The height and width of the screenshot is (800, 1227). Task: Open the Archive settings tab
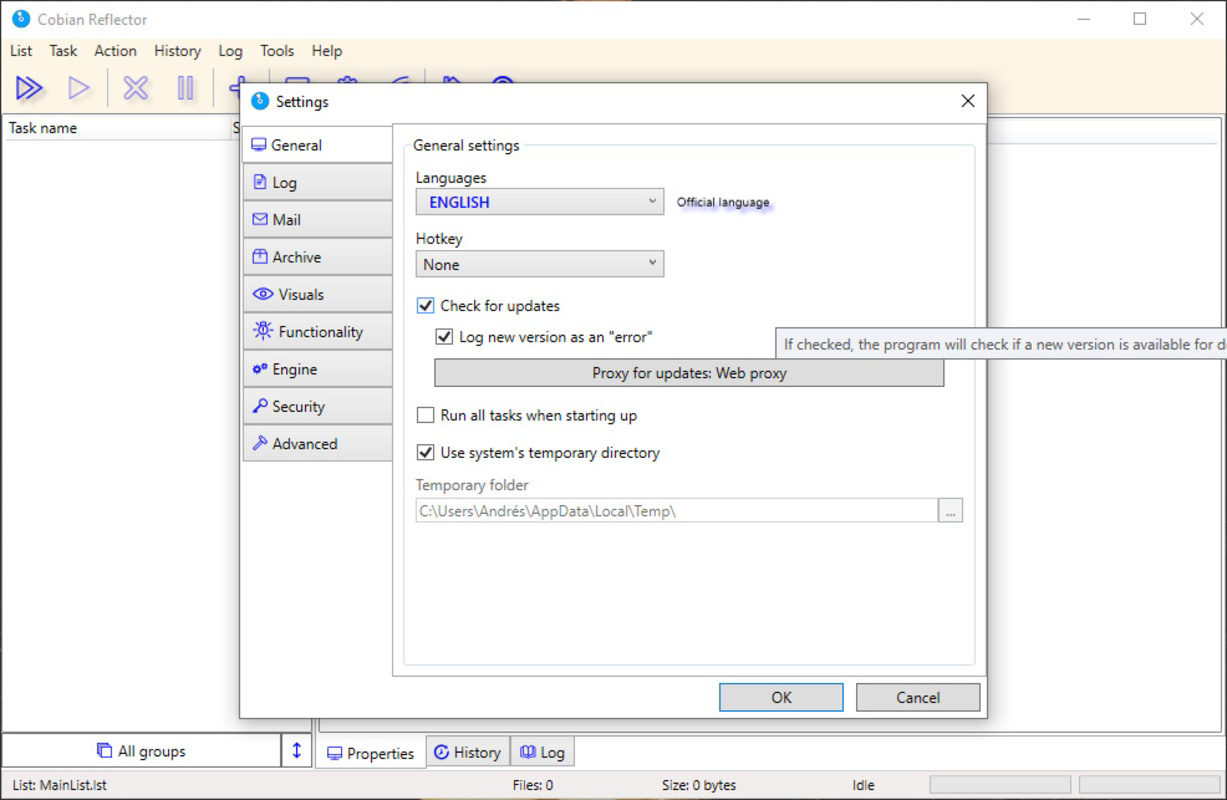[318, 257]
